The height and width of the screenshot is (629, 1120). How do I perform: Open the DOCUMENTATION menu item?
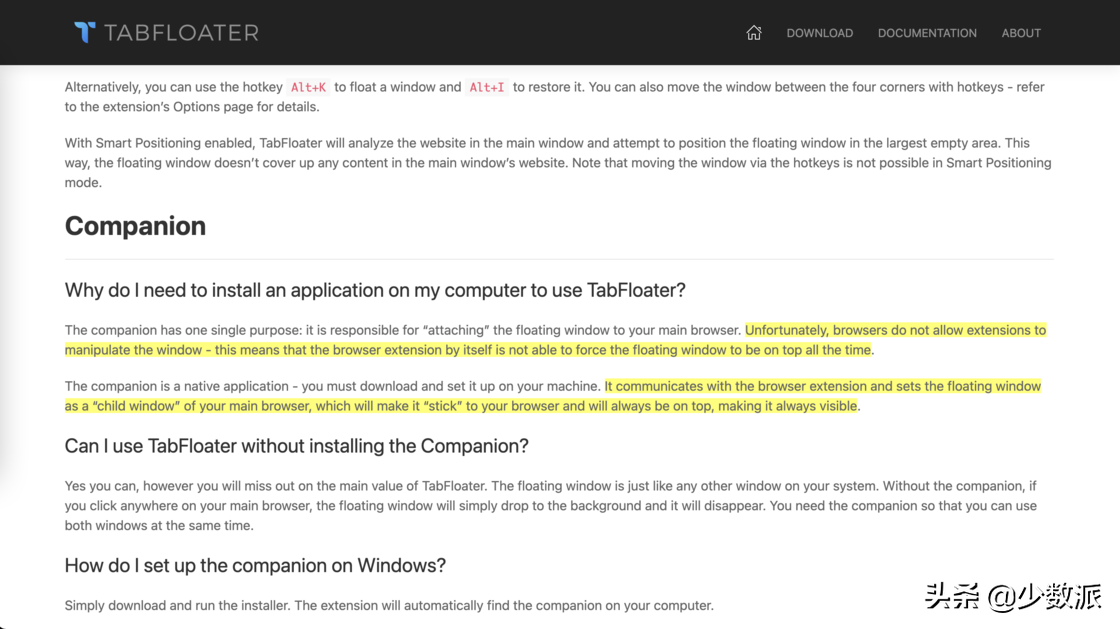[x=927, y=34]
